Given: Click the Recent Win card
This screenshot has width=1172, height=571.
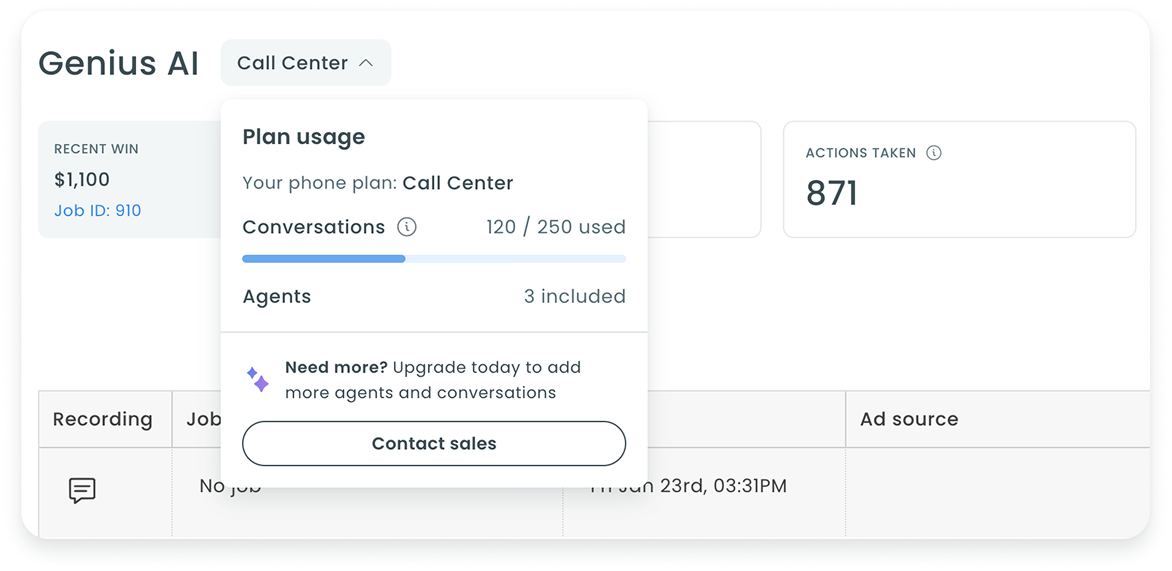Looking at the screenshot, I should [130, 179].
